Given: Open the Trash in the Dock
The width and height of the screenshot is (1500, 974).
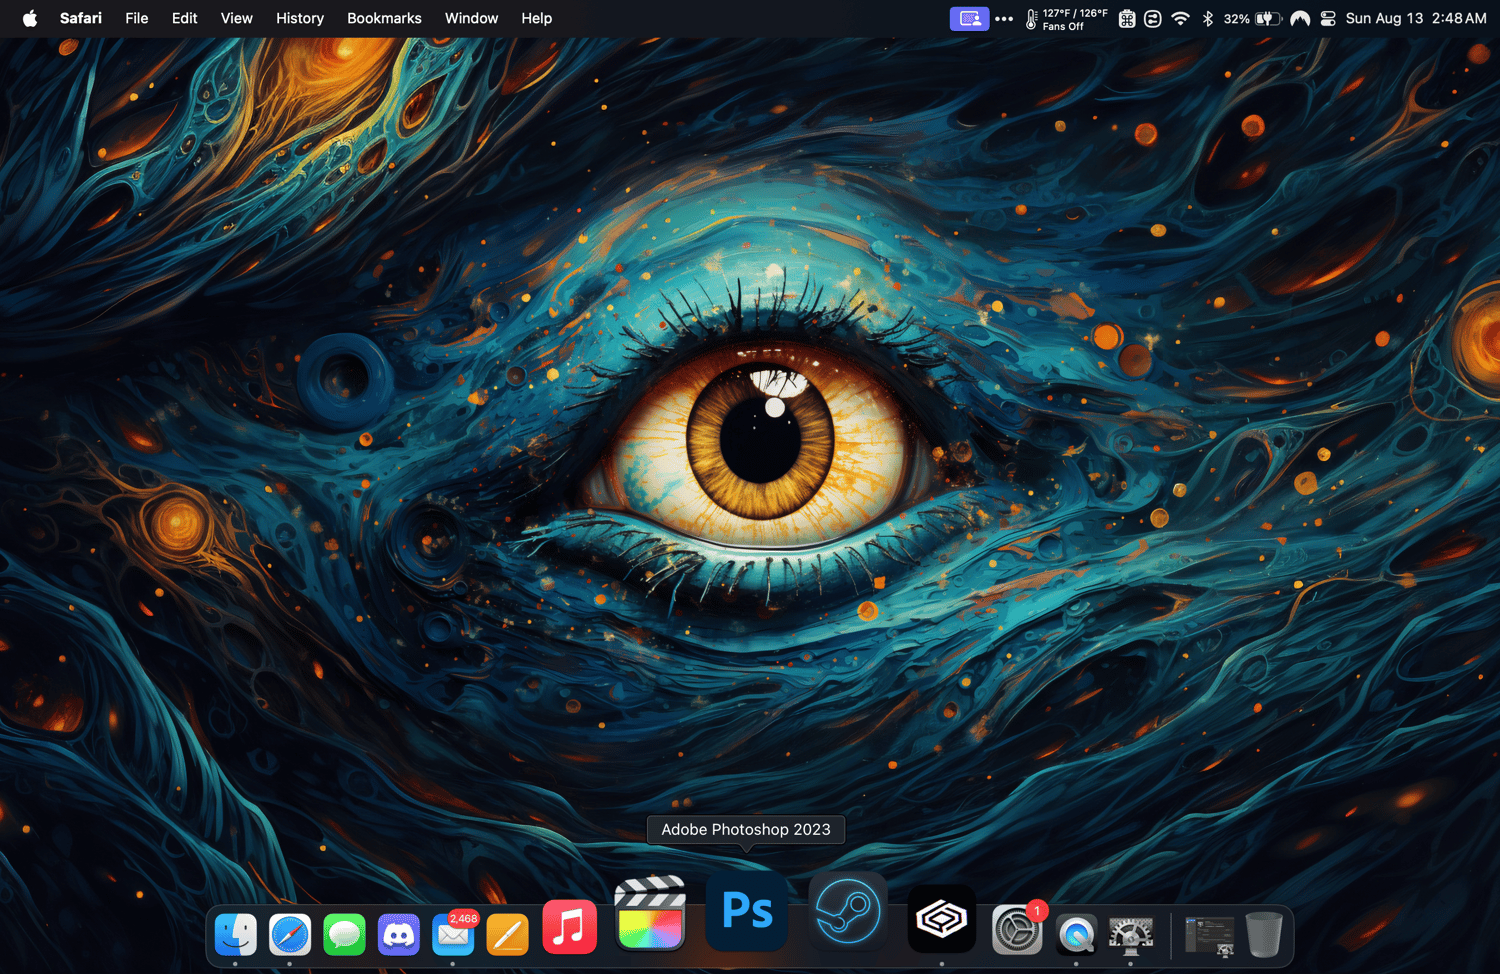Looking at the screenshot, I should click(x=1264, y=934).
